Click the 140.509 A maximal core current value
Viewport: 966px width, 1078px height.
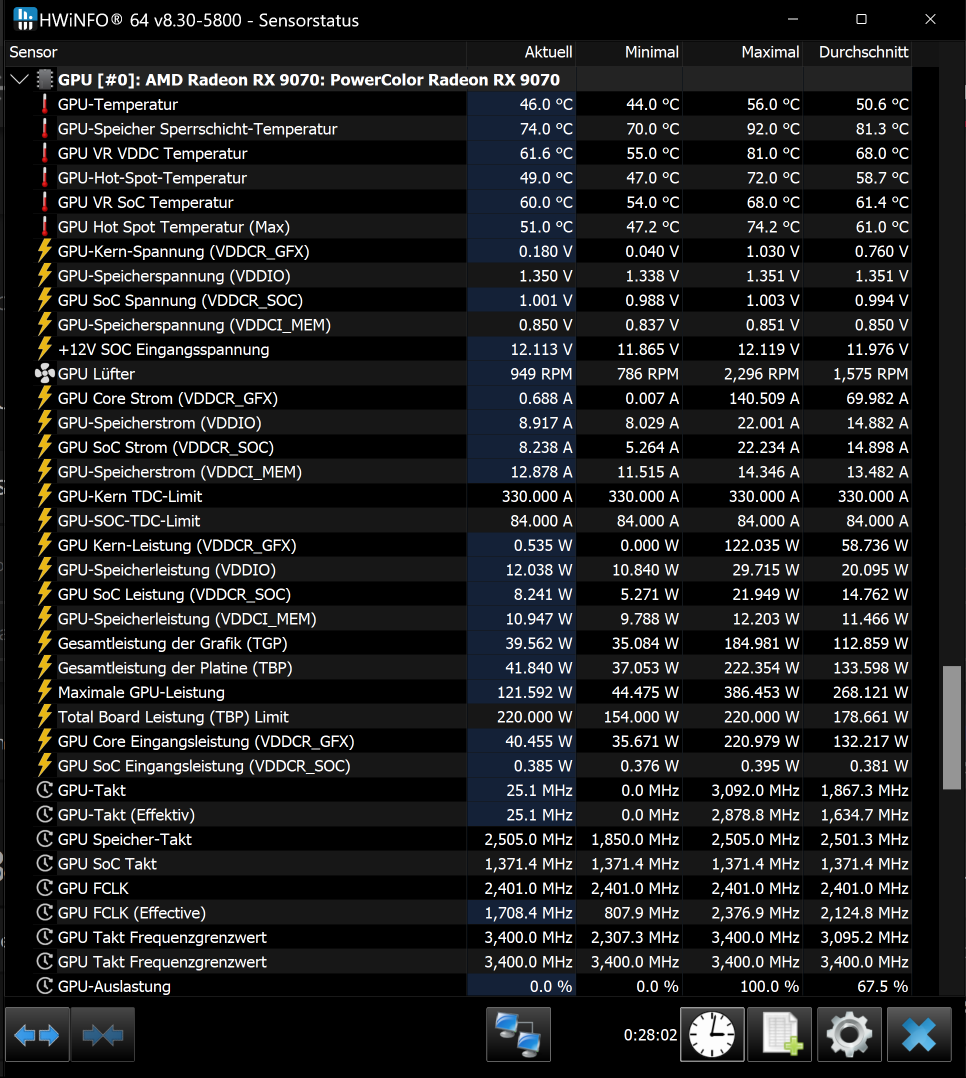[761, 399]
